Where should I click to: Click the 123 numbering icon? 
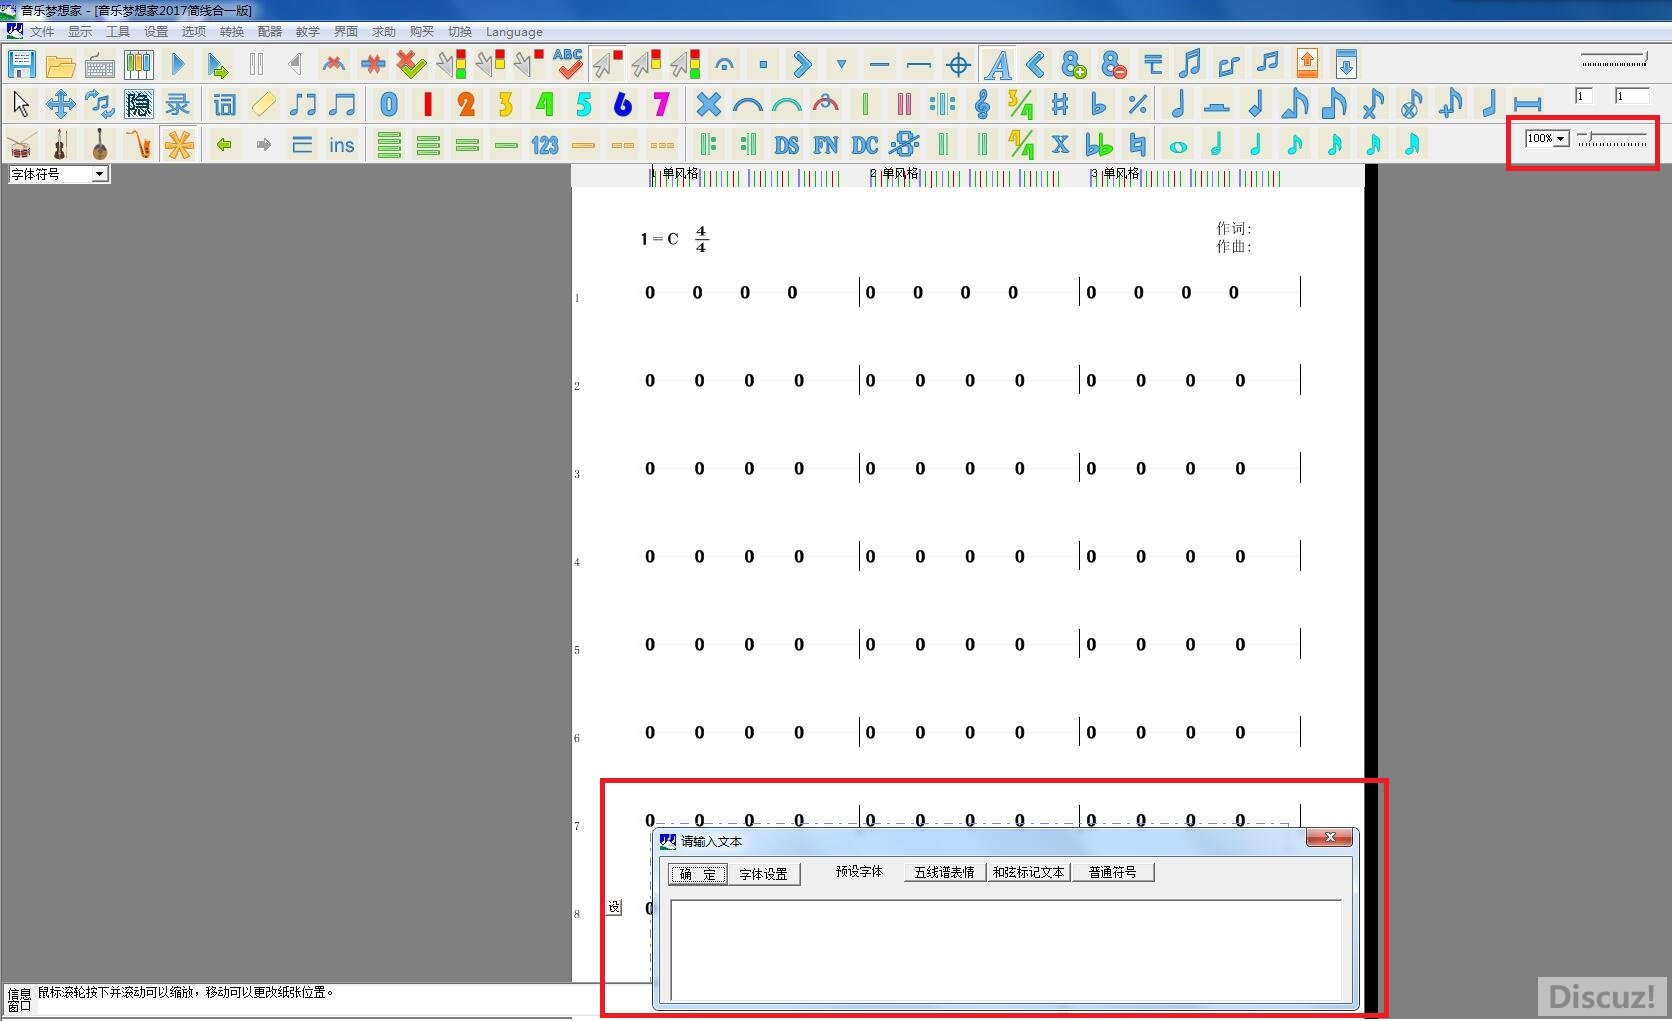pos(545,145)
